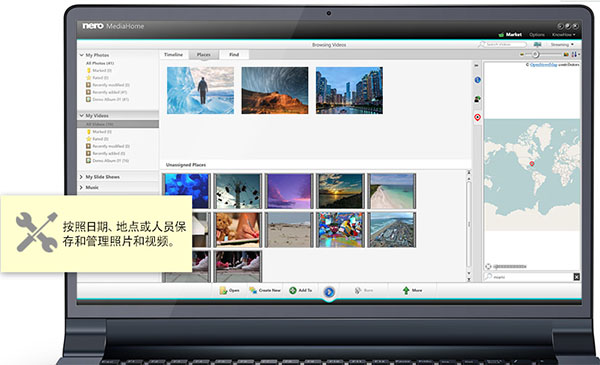Image resolution: width=600 pixels, height=365 pixels.
Task: Open the coastal town aerial thumbnail
Action: click(391, 230)
